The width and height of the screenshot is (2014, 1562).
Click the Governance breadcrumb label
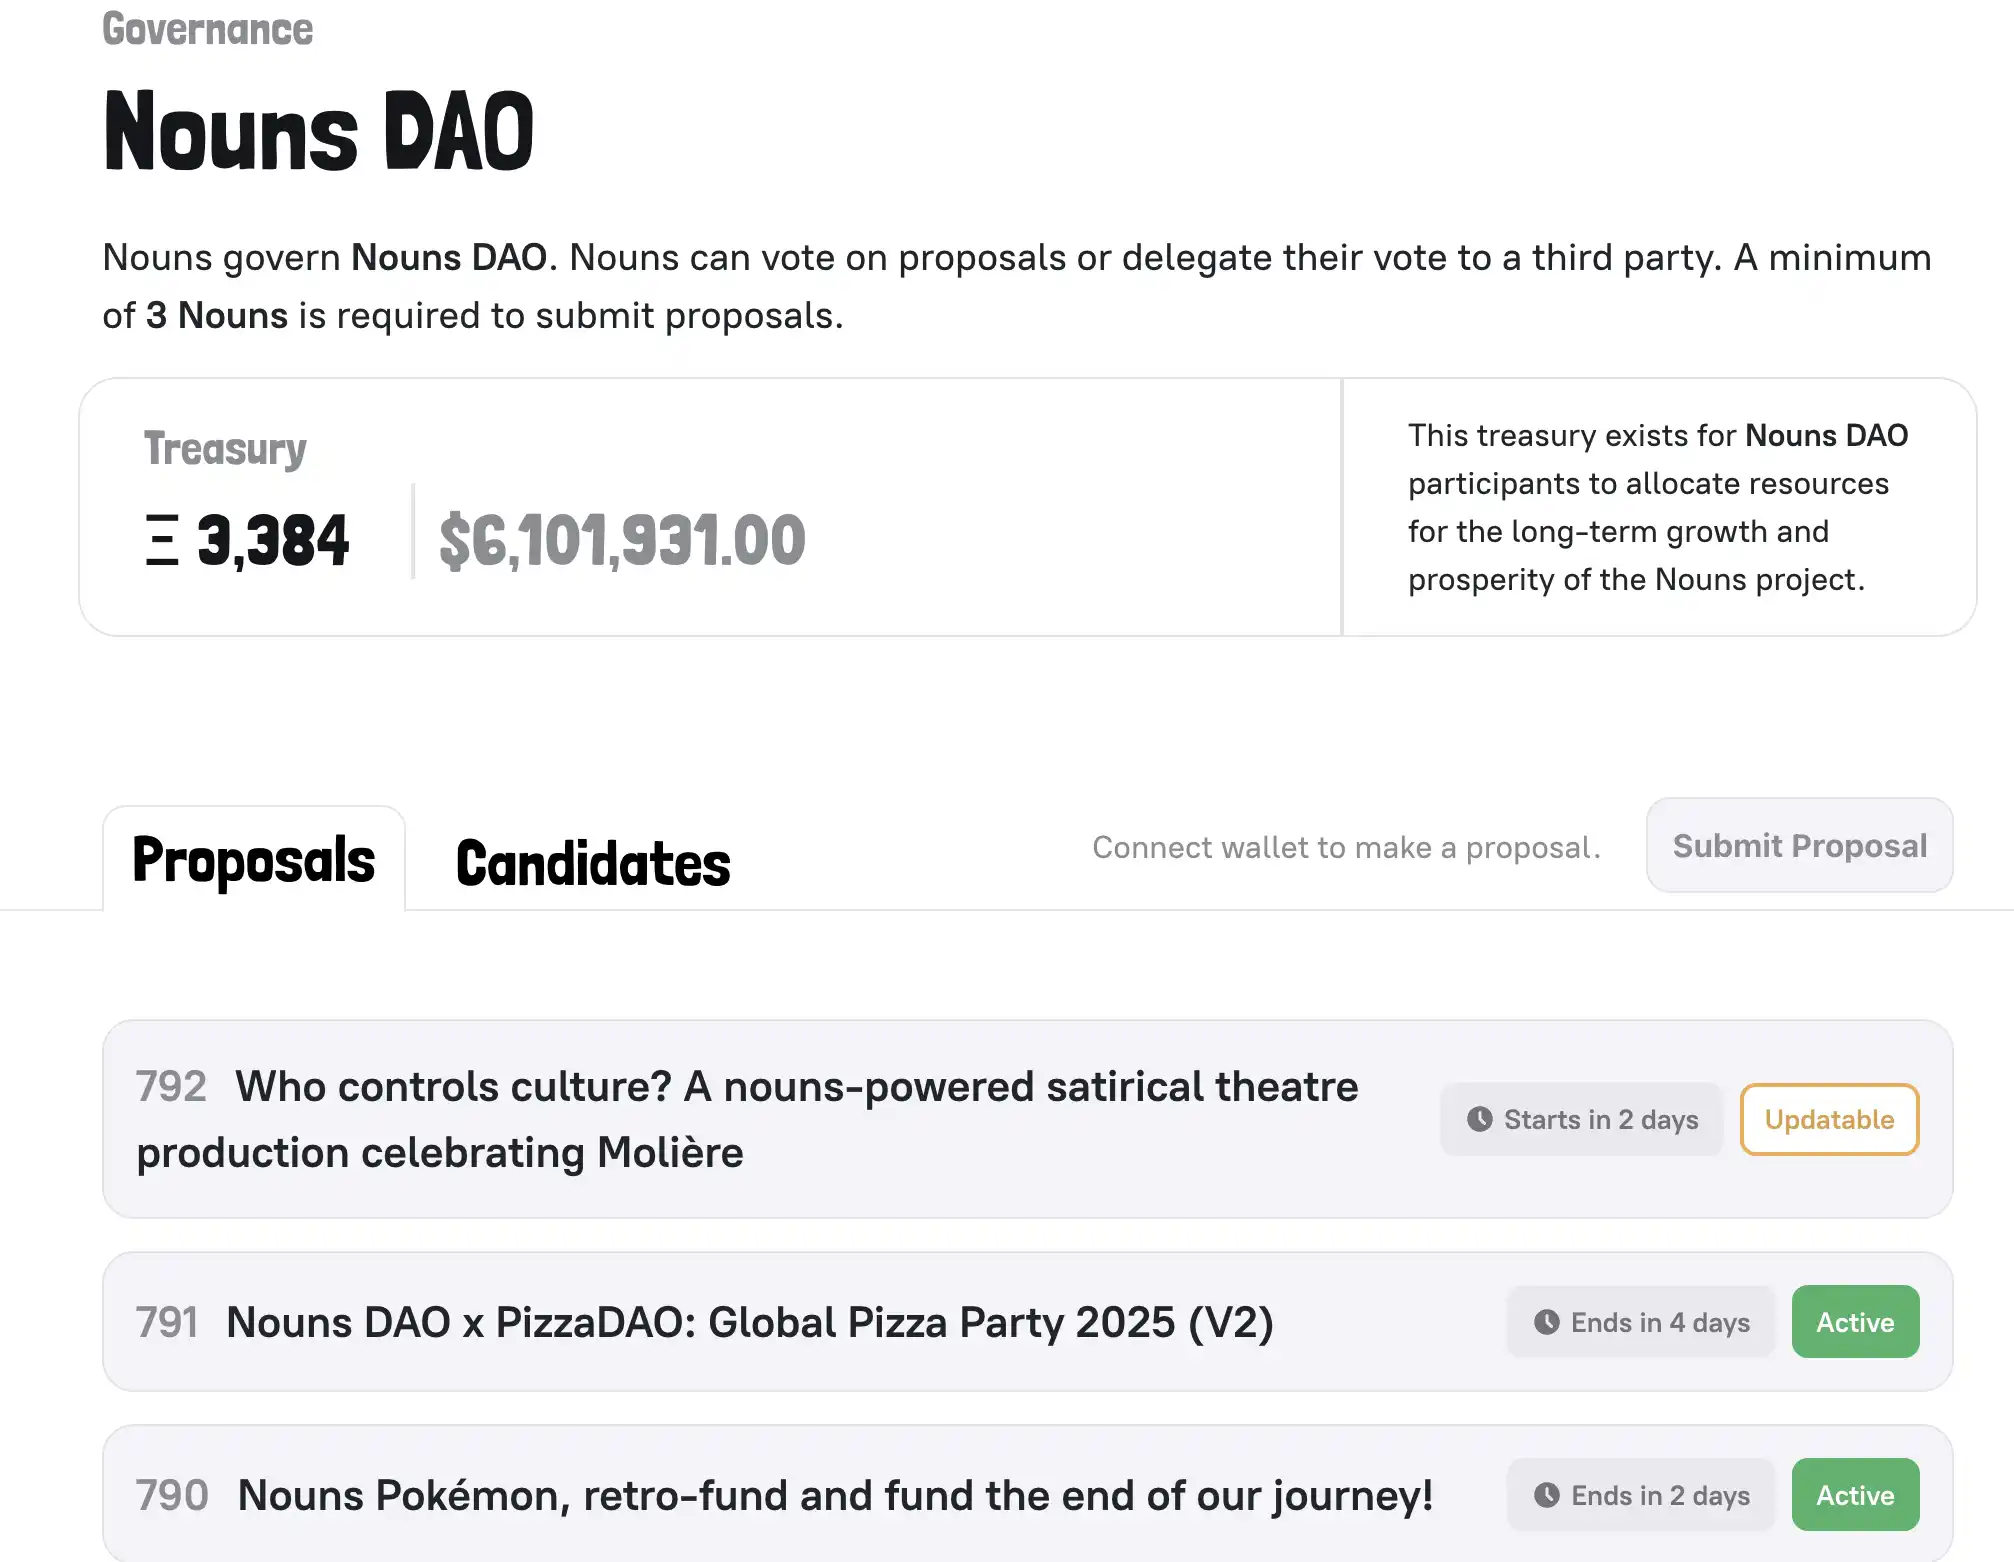click(208, 29)
